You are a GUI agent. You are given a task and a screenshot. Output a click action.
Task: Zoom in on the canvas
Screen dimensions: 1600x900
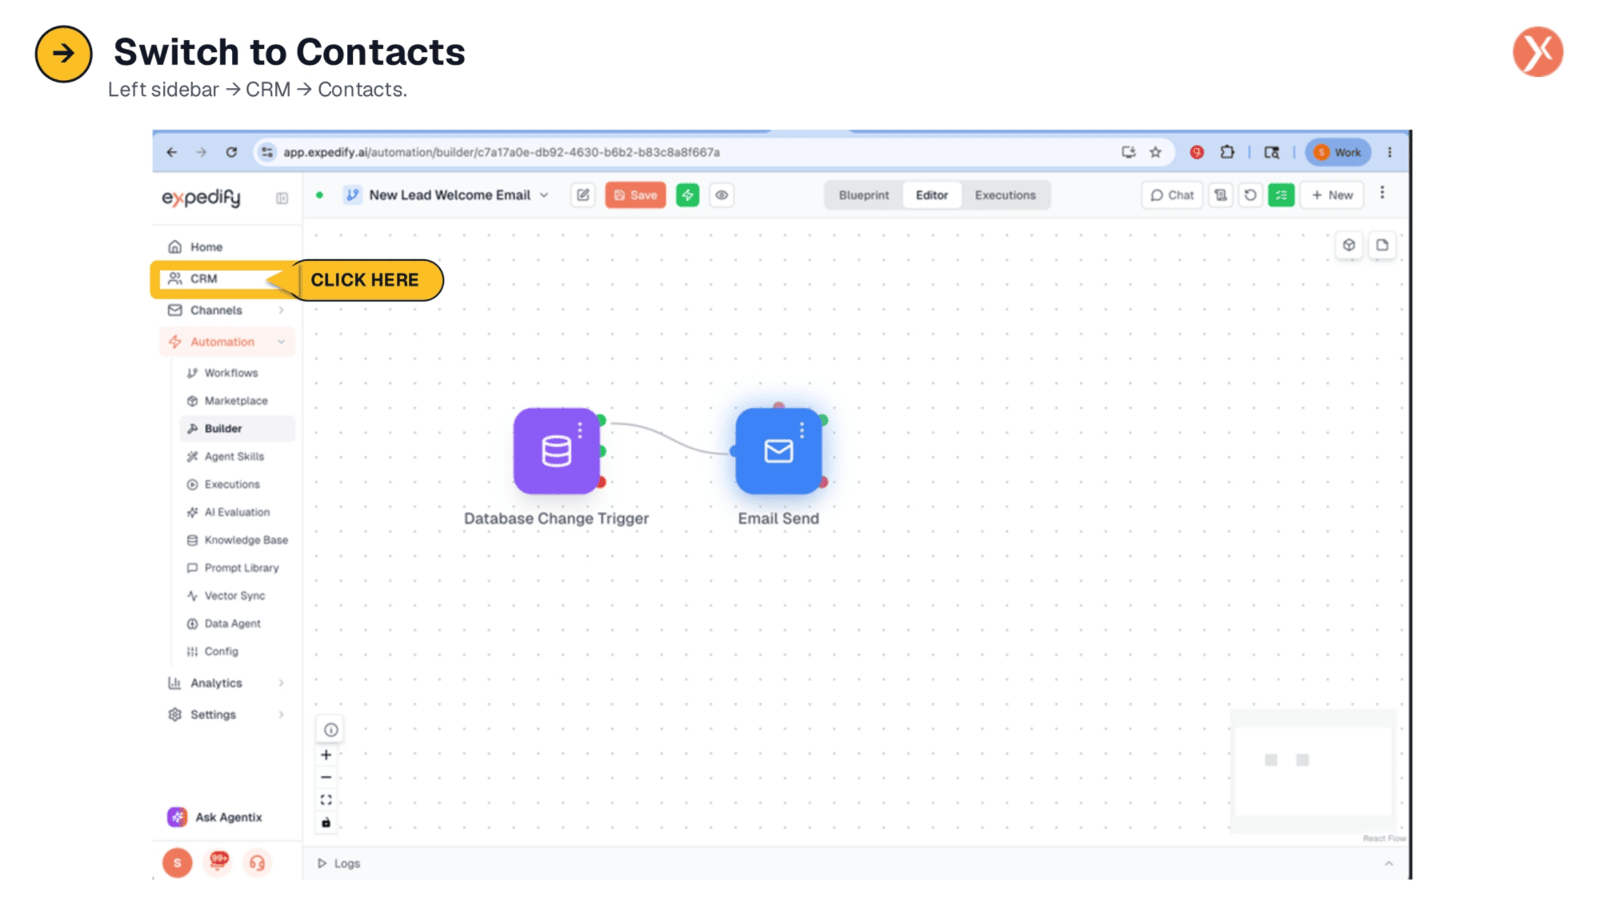coord(326,755)
